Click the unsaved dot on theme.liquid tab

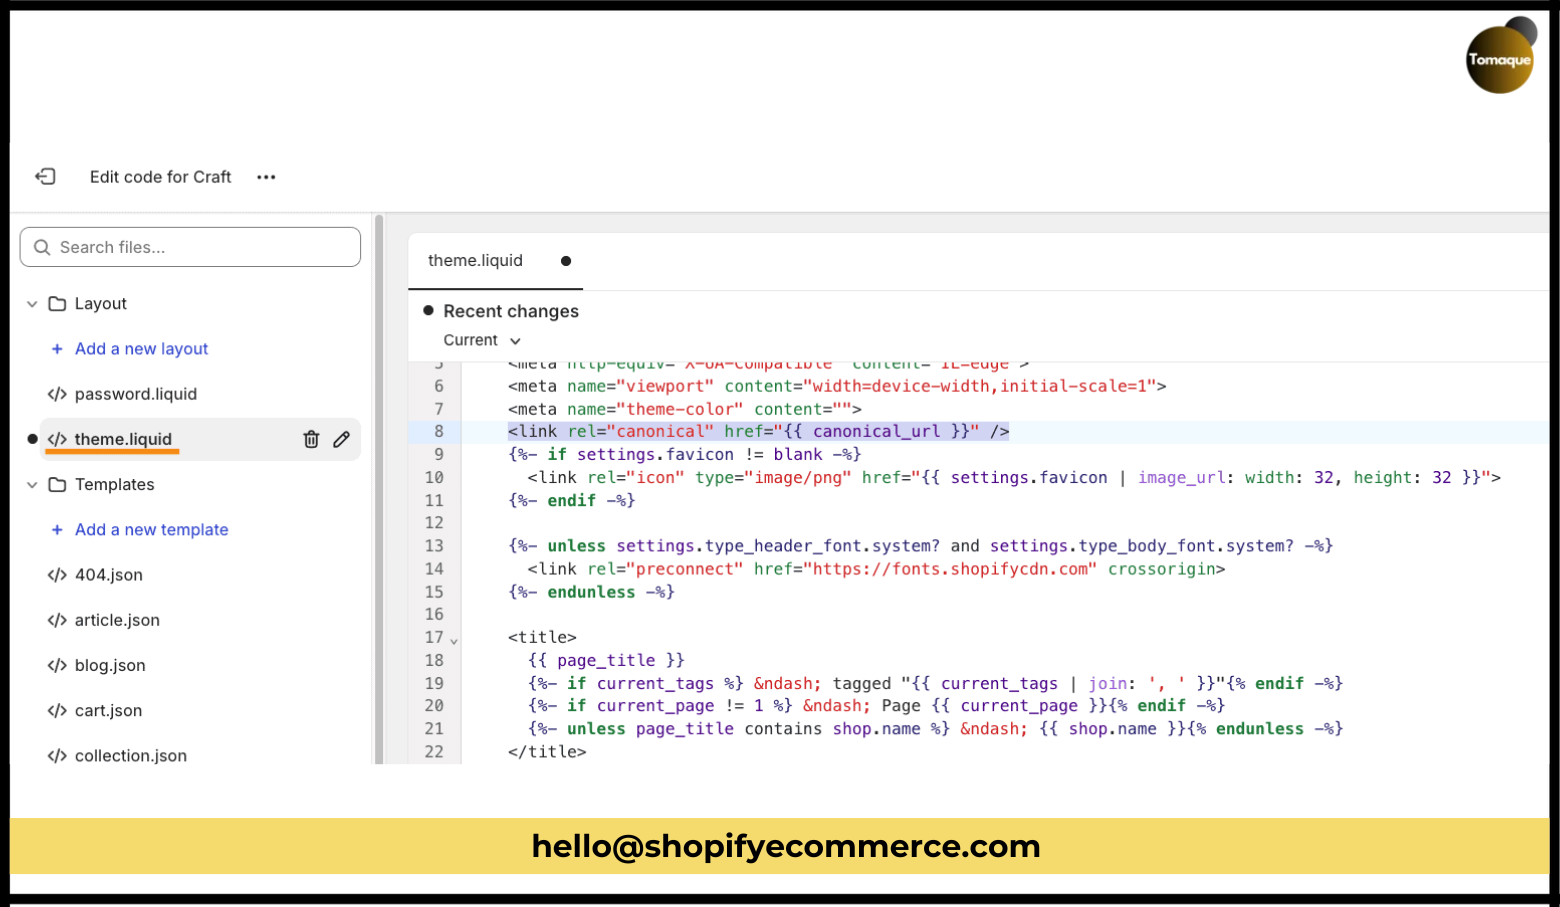[566, 261]
